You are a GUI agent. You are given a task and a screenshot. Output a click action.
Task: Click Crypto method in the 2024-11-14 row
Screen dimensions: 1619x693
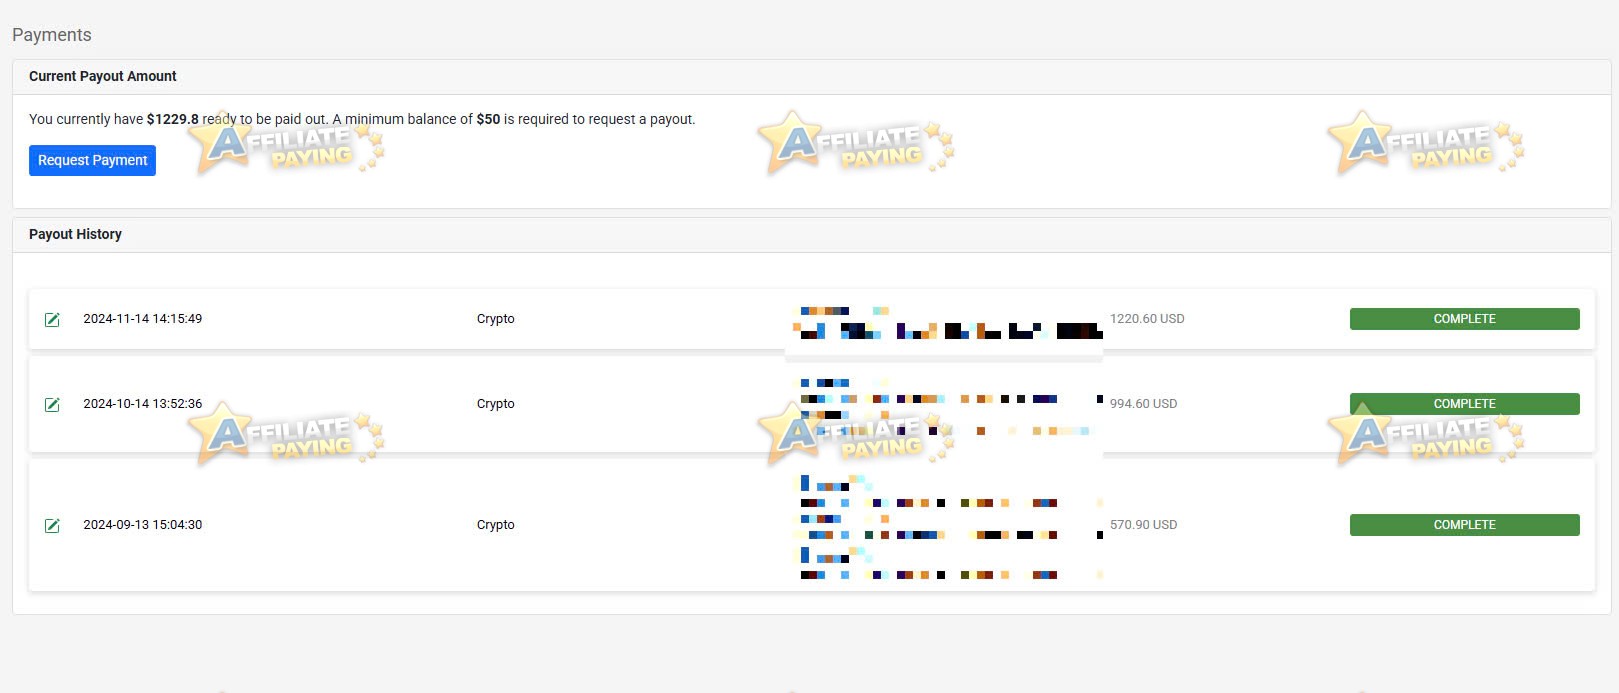click(496, 319)
